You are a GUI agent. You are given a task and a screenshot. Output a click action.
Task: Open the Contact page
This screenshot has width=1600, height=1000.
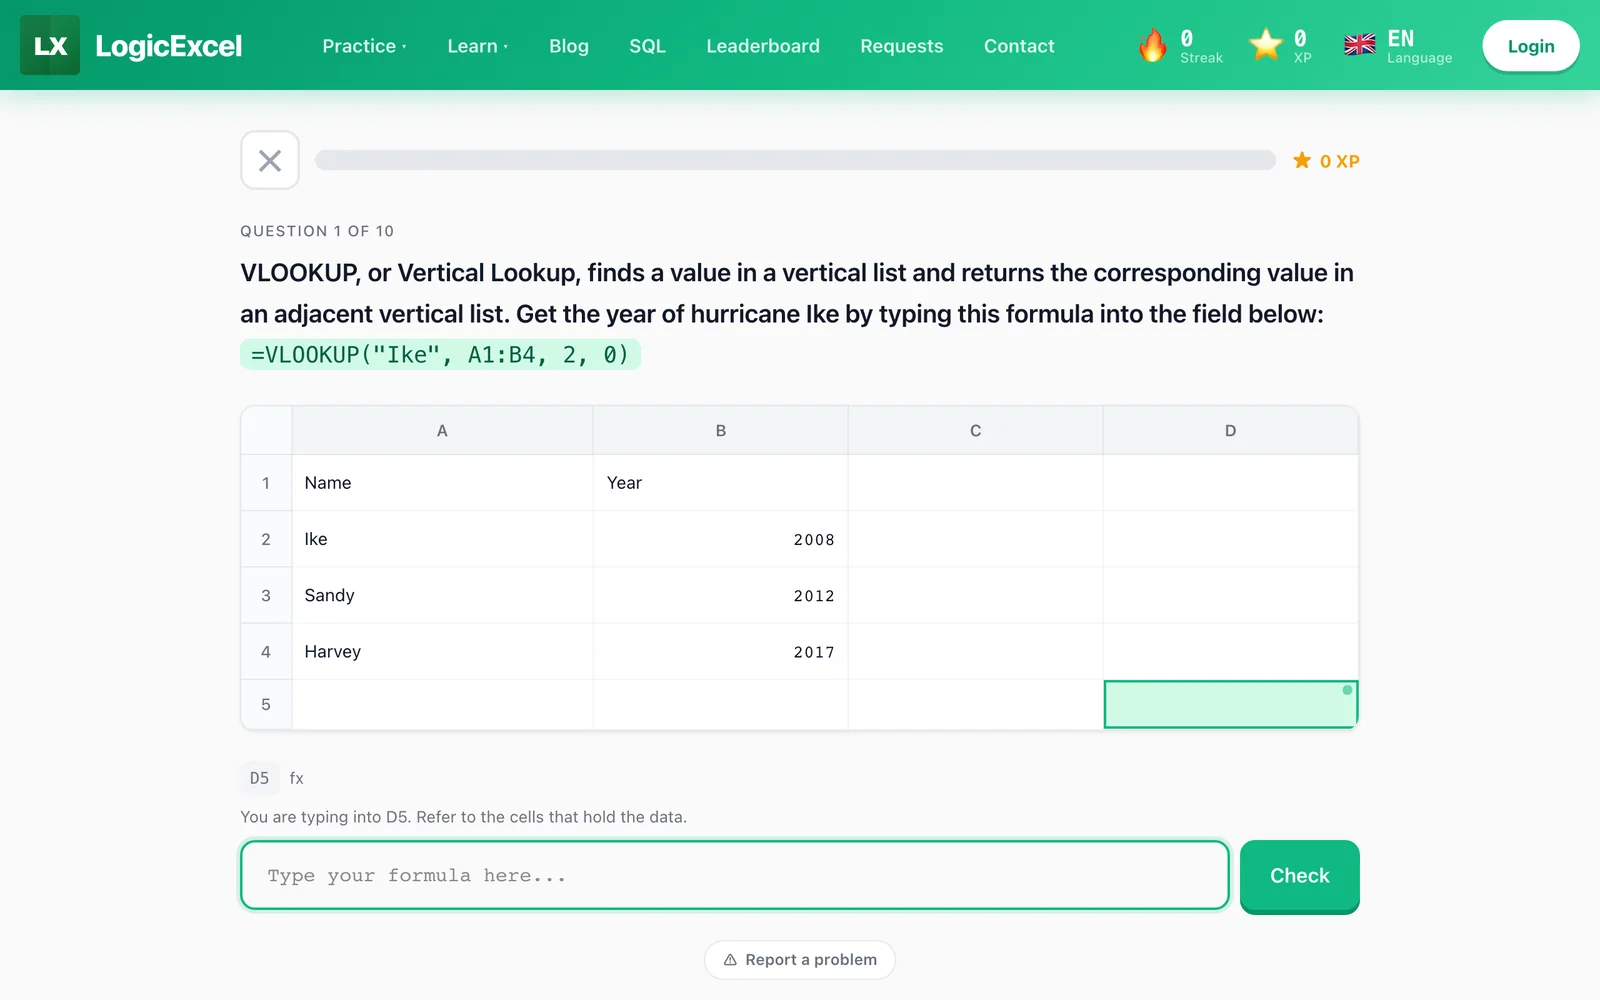click(1019, 46)
